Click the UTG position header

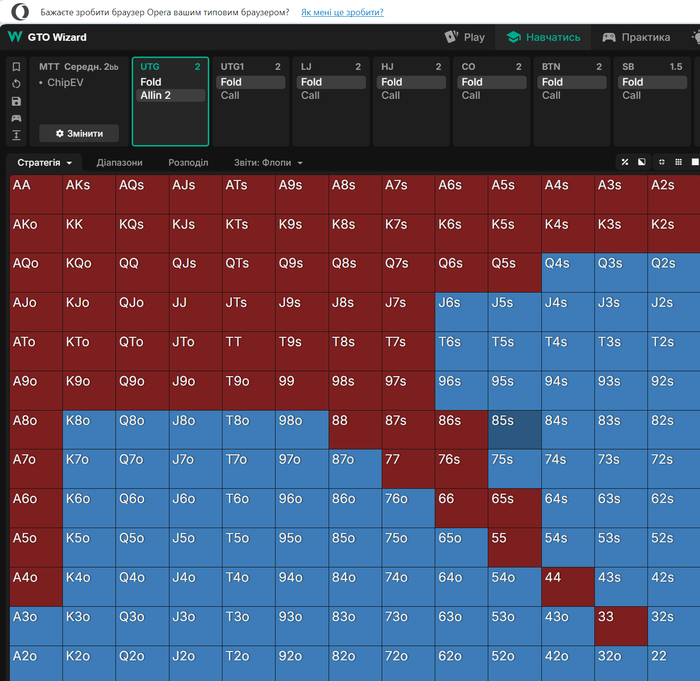170,67
